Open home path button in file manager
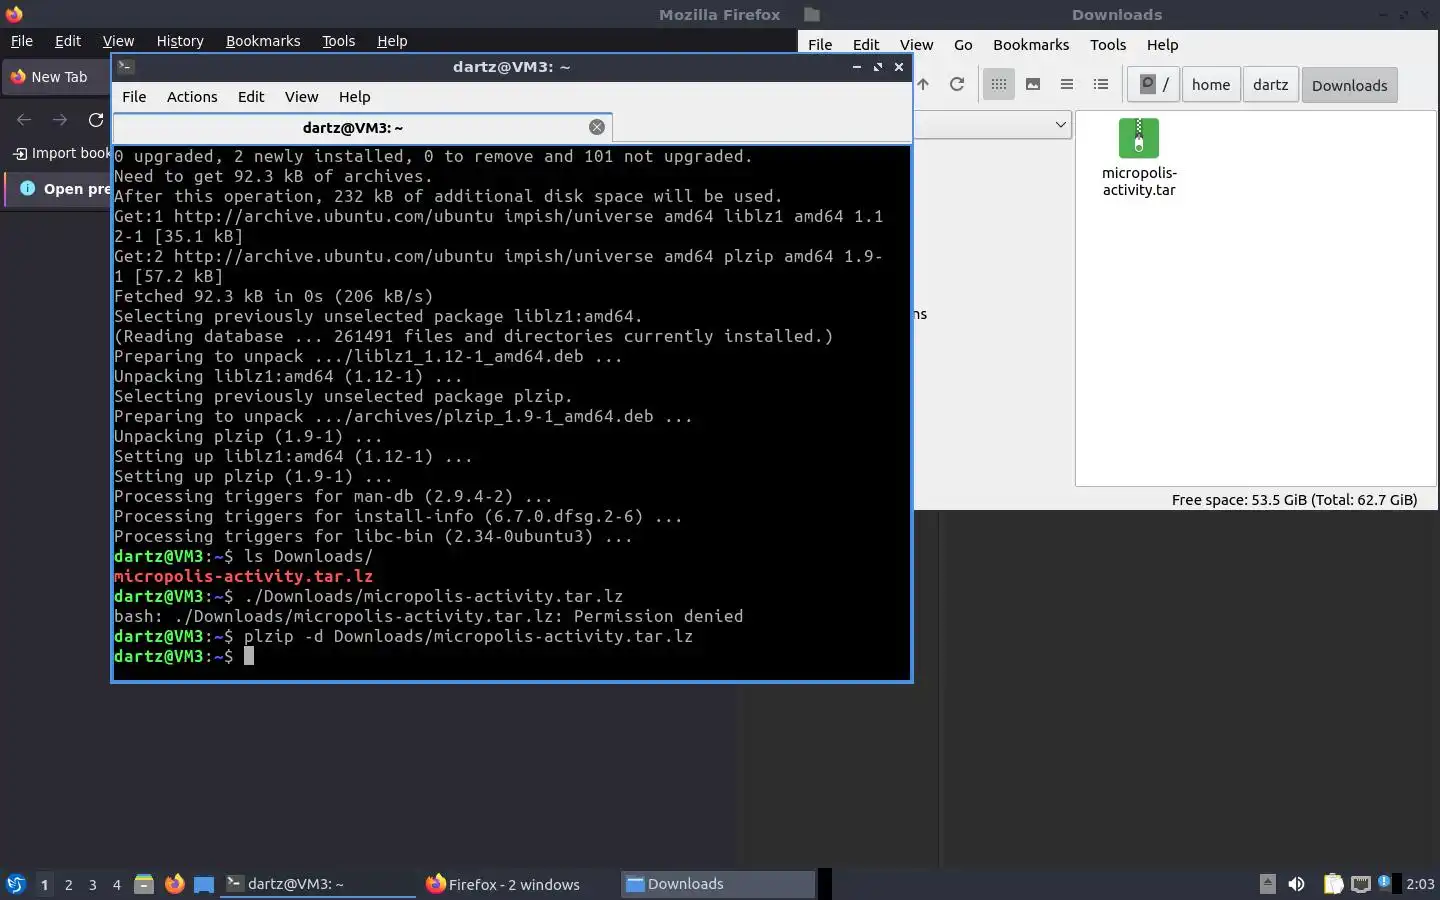Viewport: 1440px width, 900px height. pos(1211,85)
